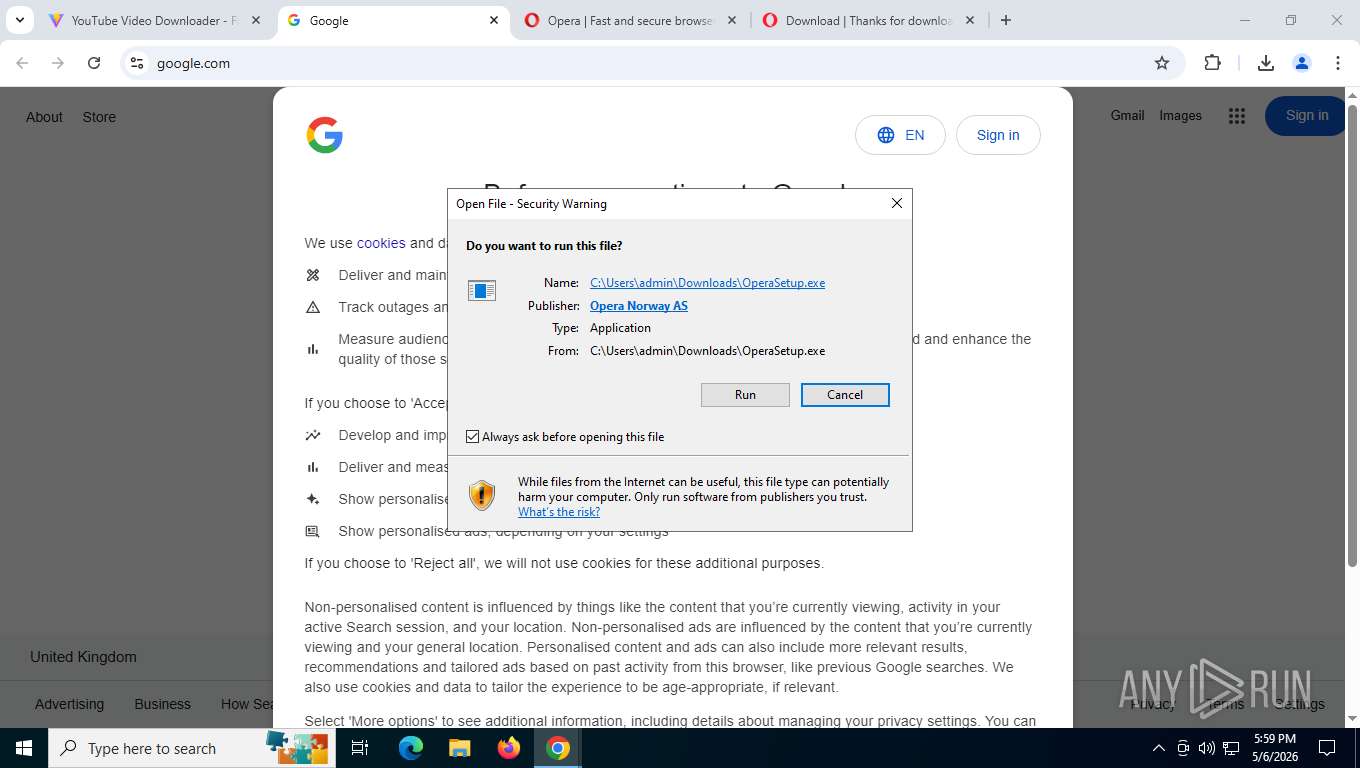Switch to the Download Thanks for downloading tab
Screen dimensions: 1360x768
[x=868, y=20]
